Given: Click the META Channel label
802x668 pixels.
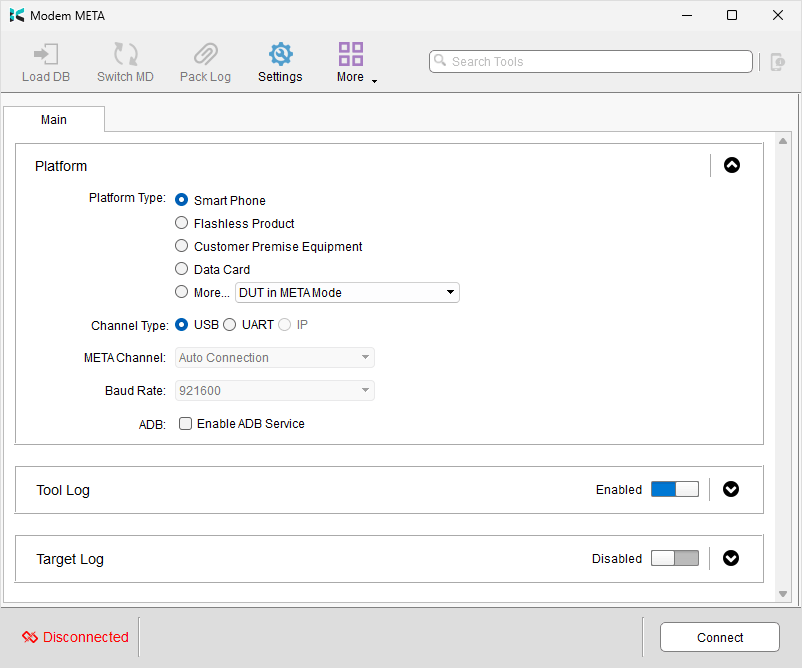Looking at the screenshot, I should [x=125, y=358].
